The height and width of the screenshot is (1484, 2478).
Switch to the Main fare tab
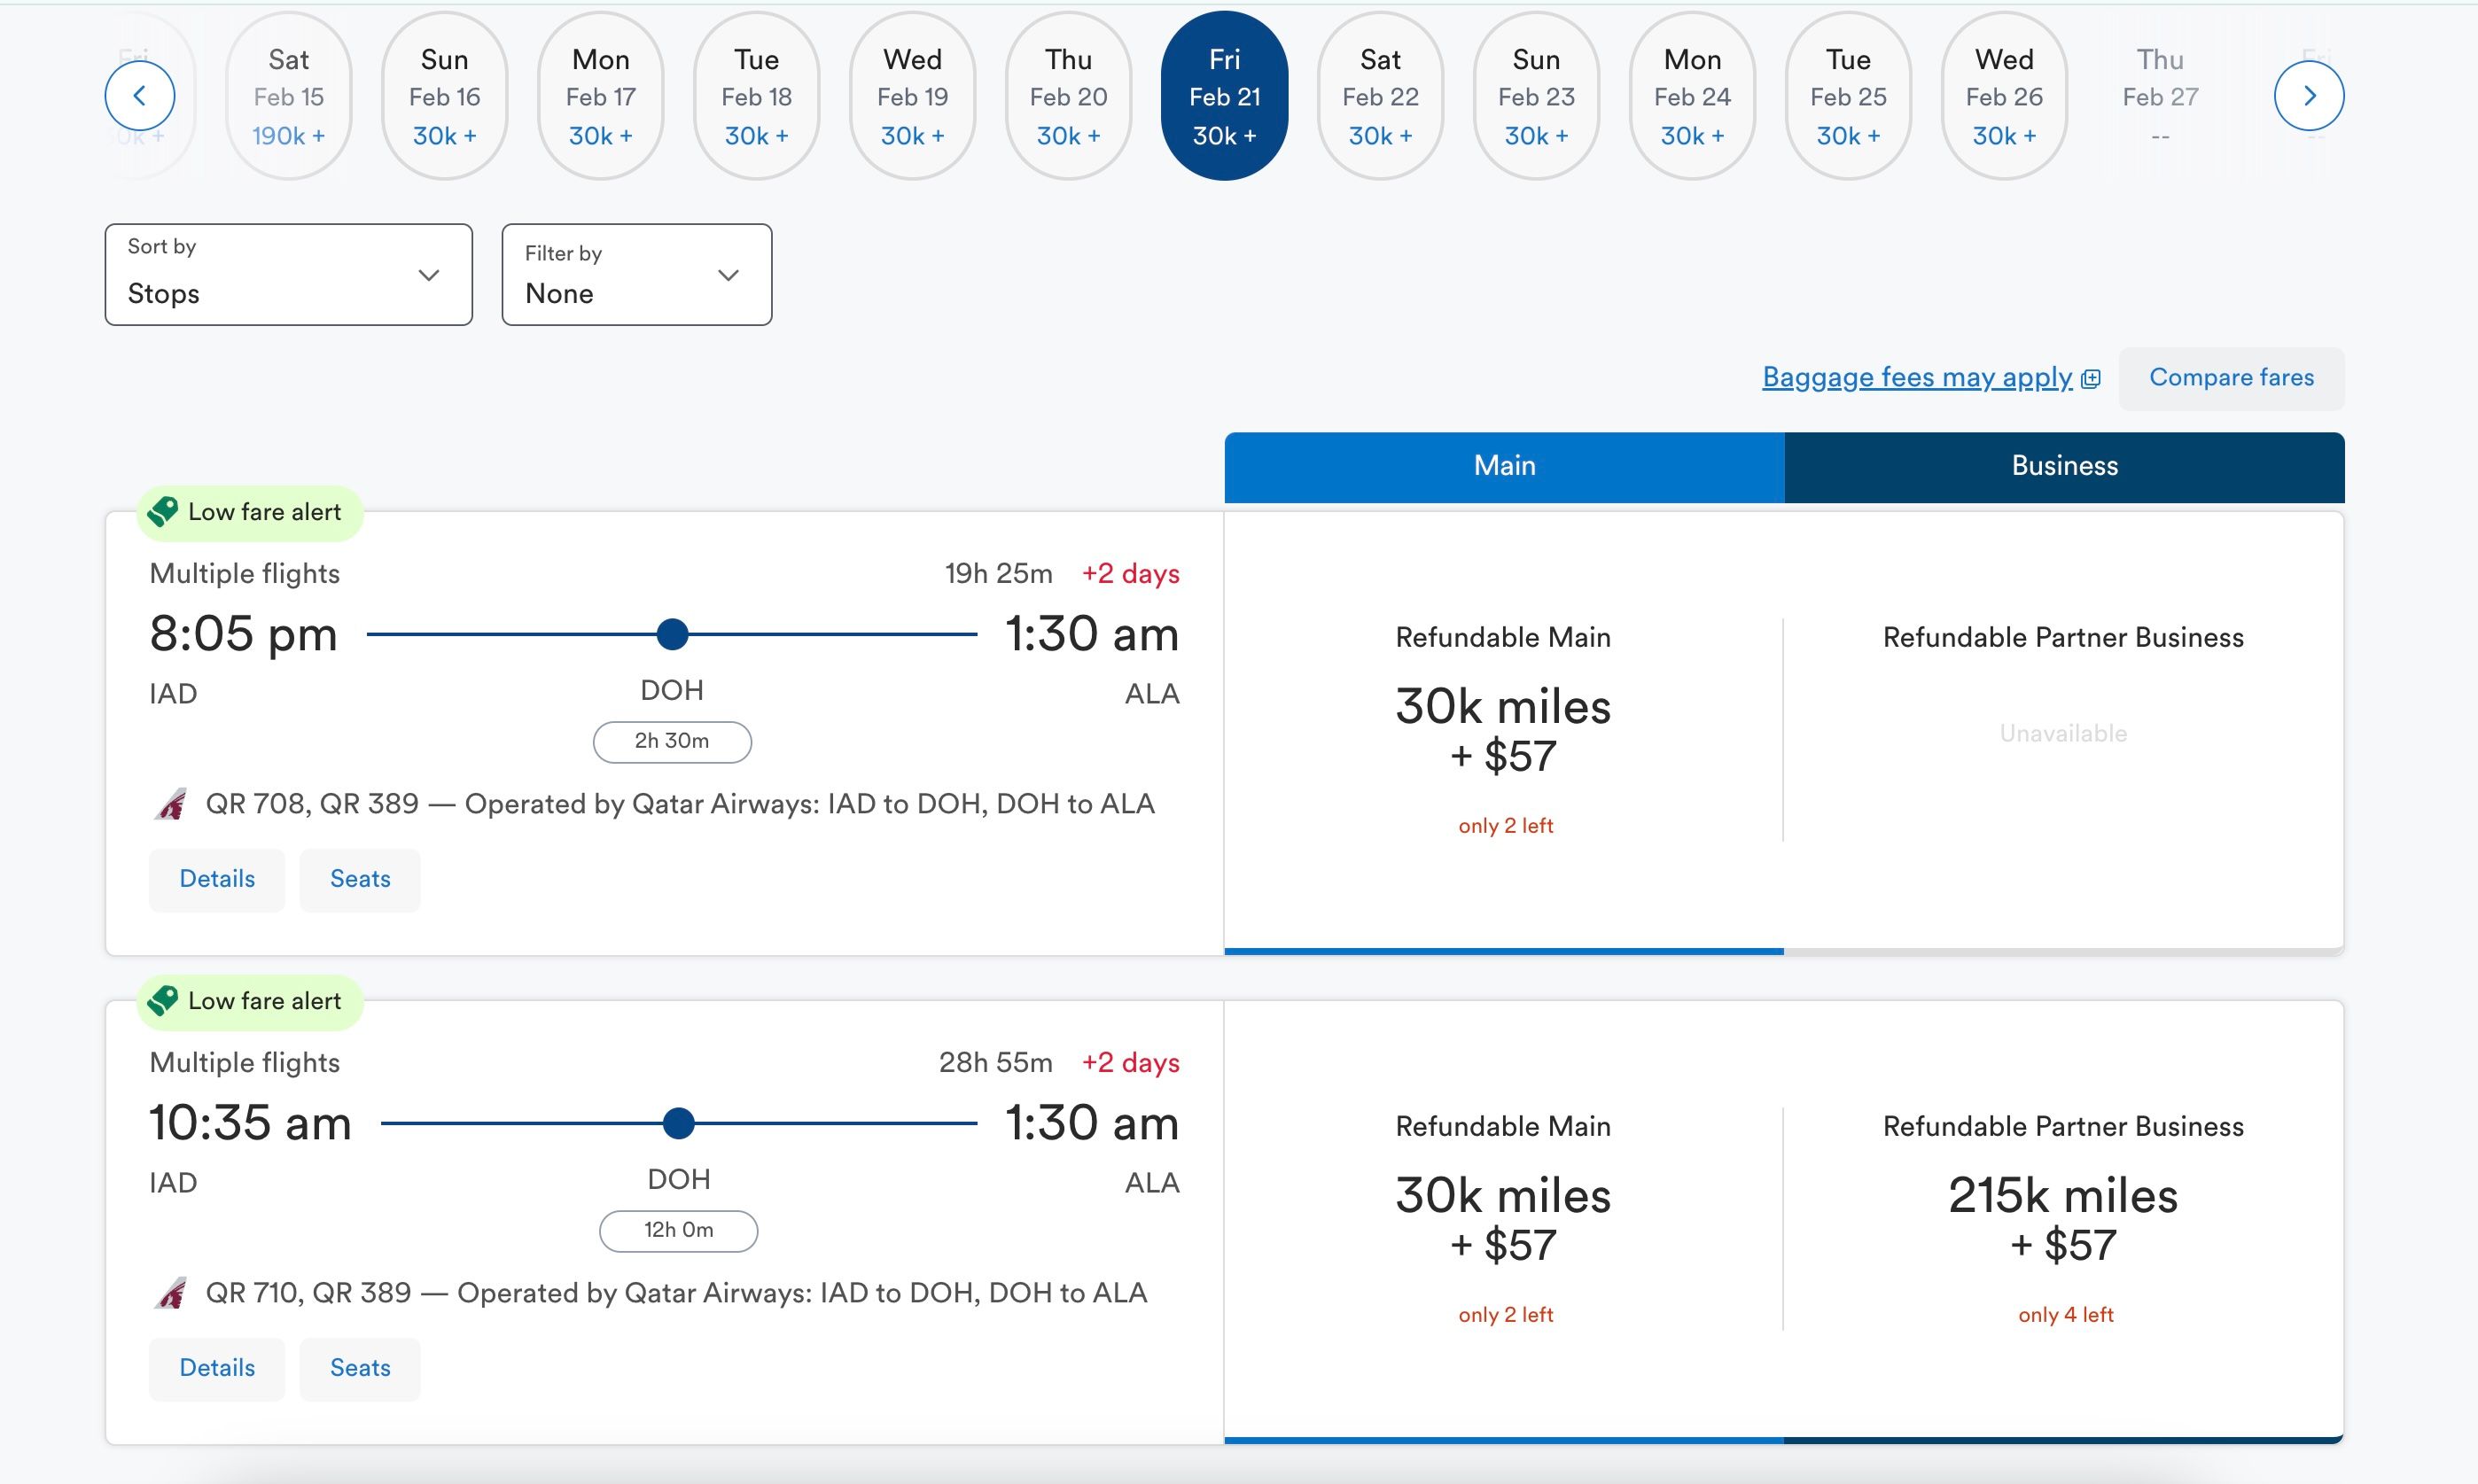point(1504,466)
